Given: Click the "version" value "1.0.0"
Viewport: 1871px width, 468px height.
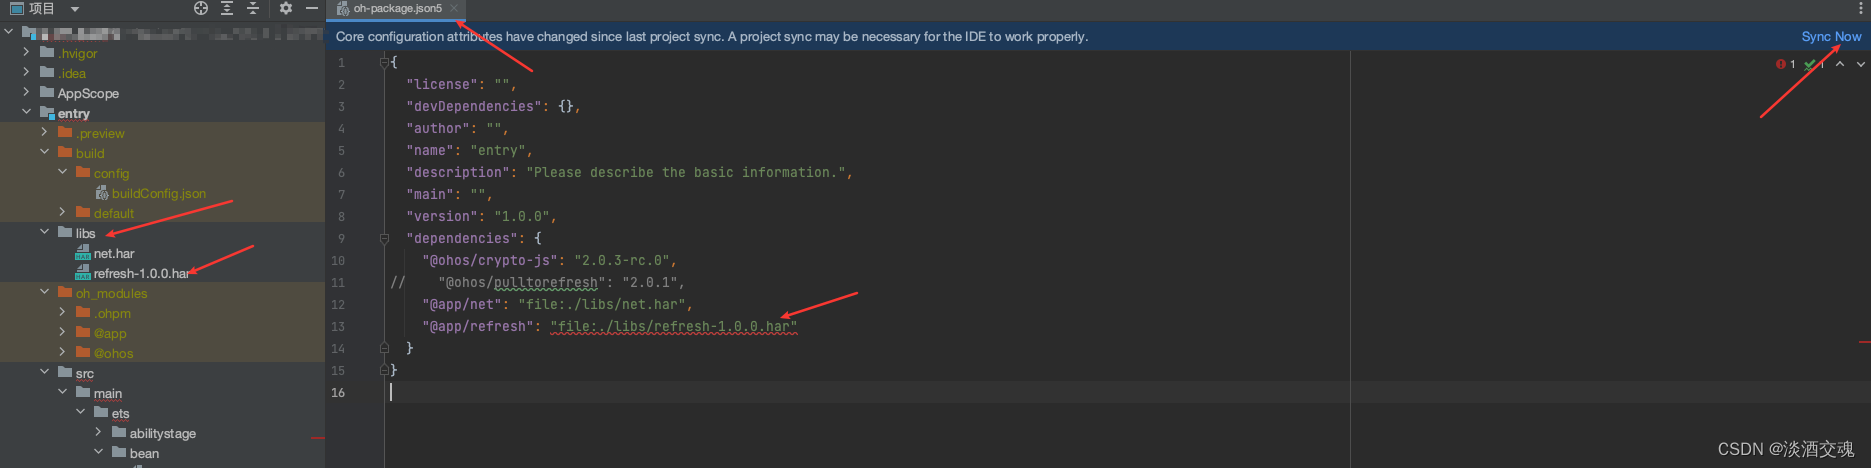Looking at the screenshot, I should pos(521,216).
